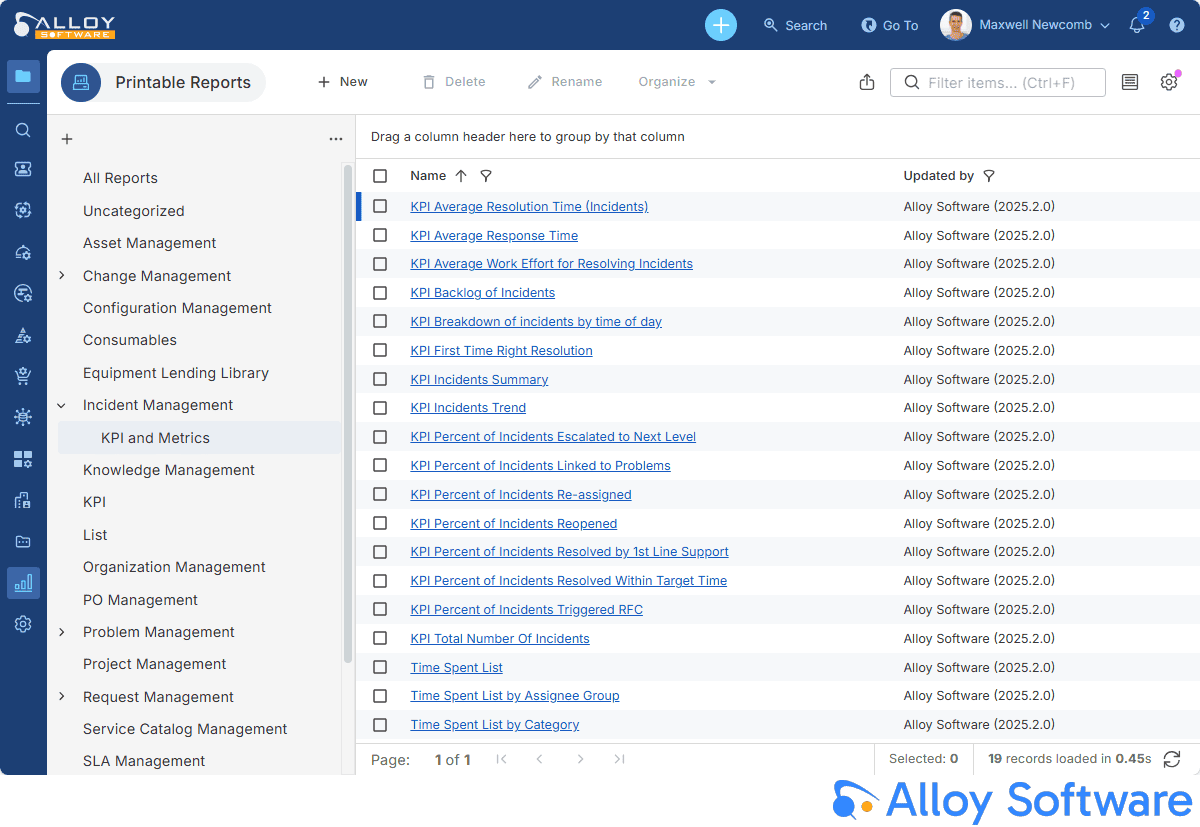This screenshot has width=1200, height=827.
Task: Check the box for KPI Incidents Trend
Action: [x=380, y=408]
